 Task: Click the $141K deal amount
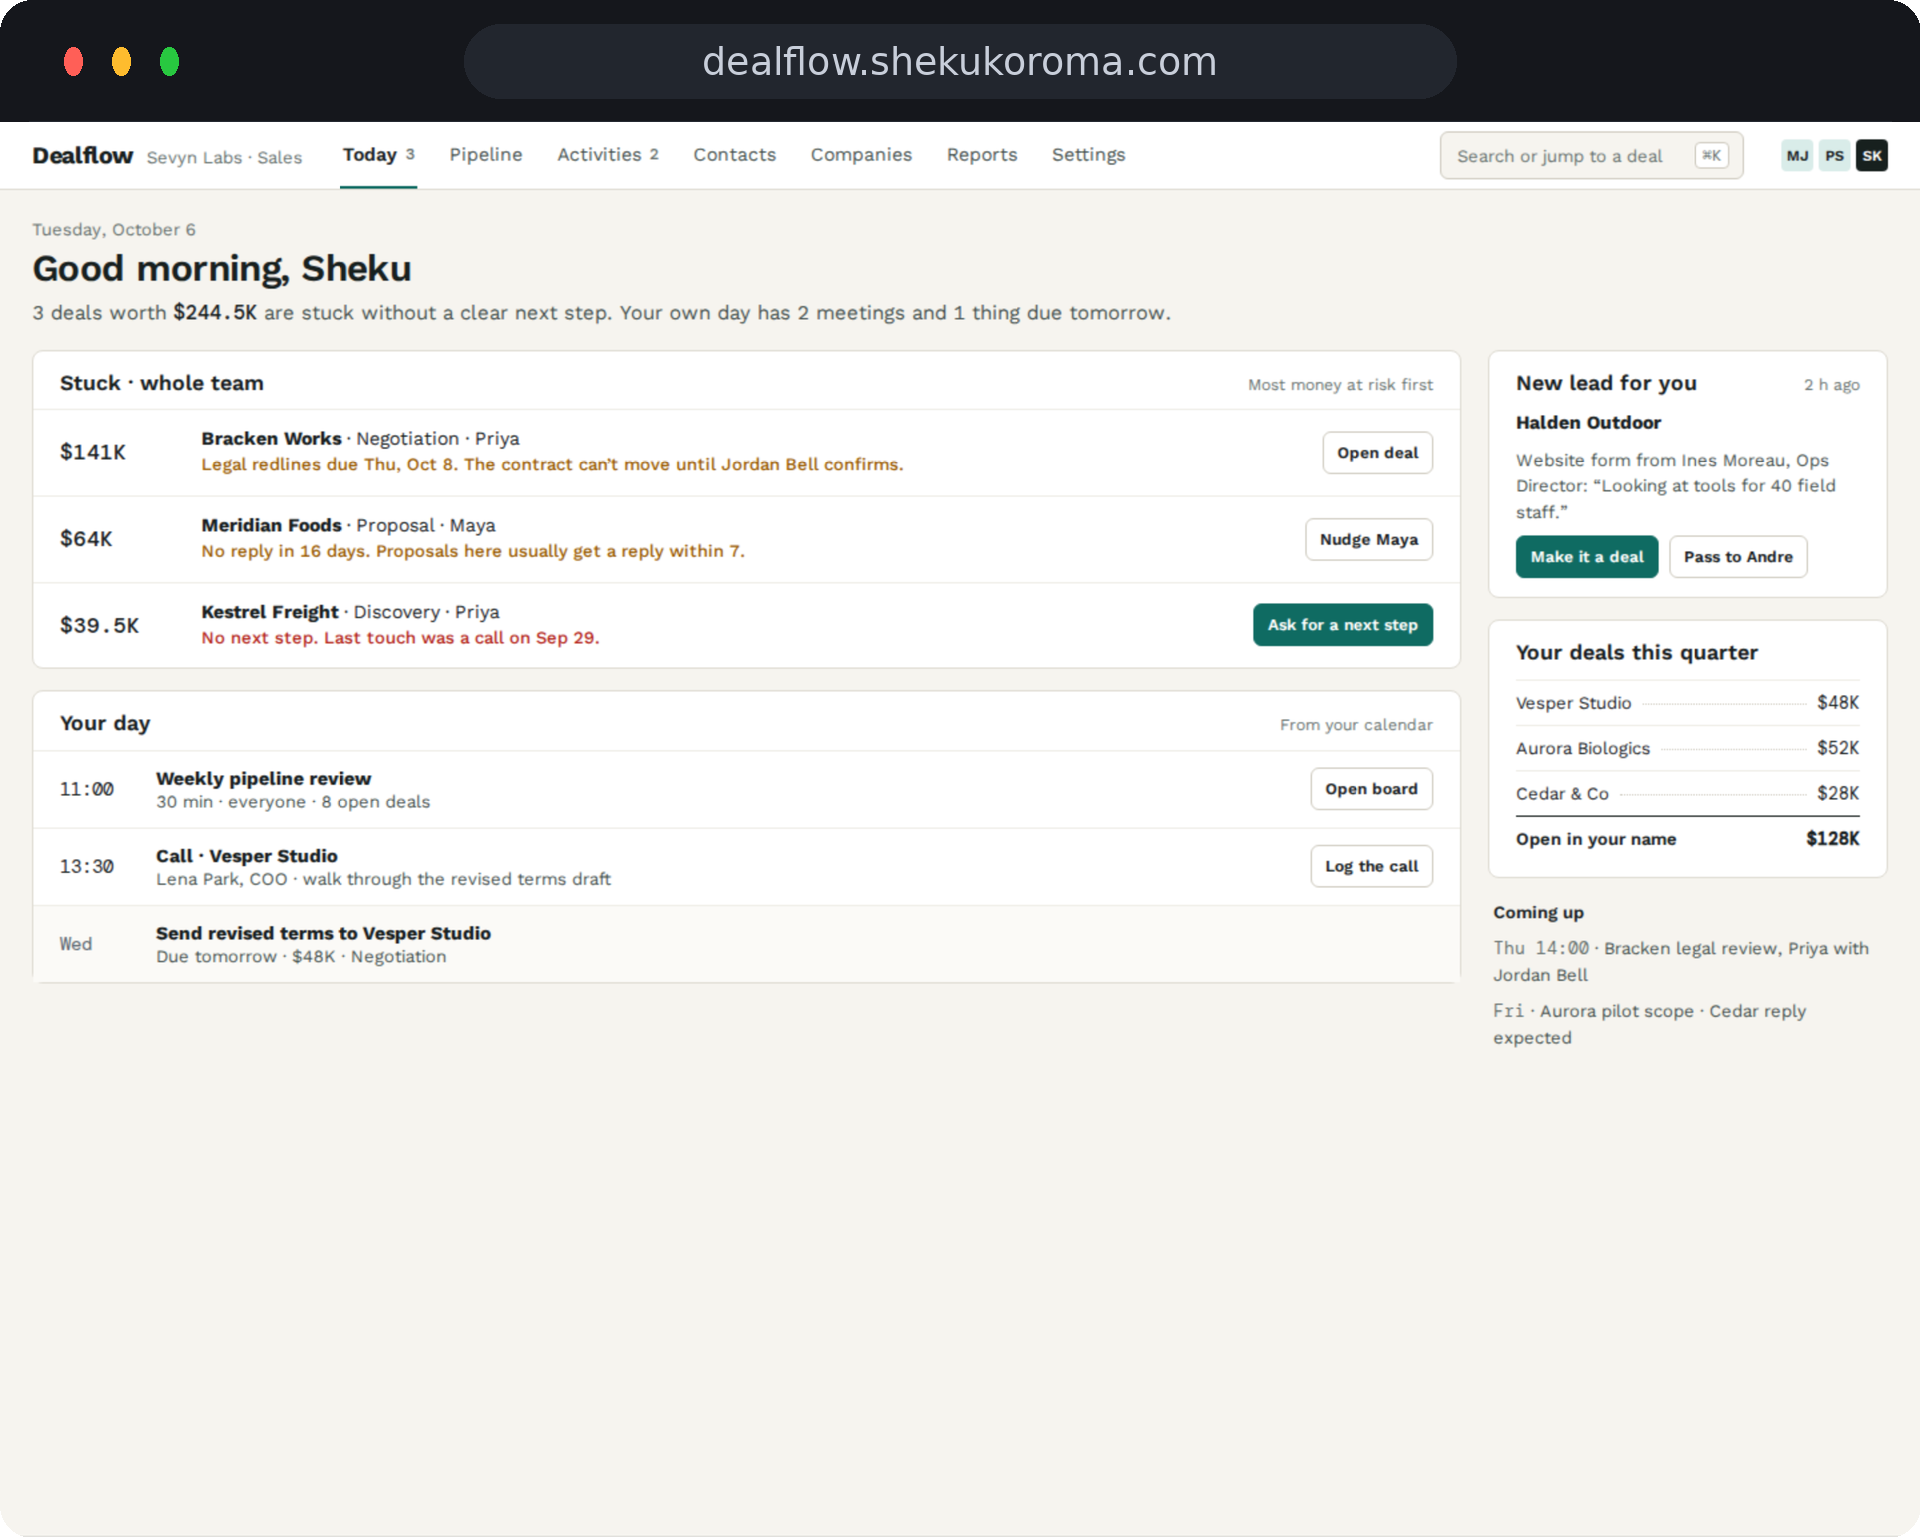(x=93, y=452)
